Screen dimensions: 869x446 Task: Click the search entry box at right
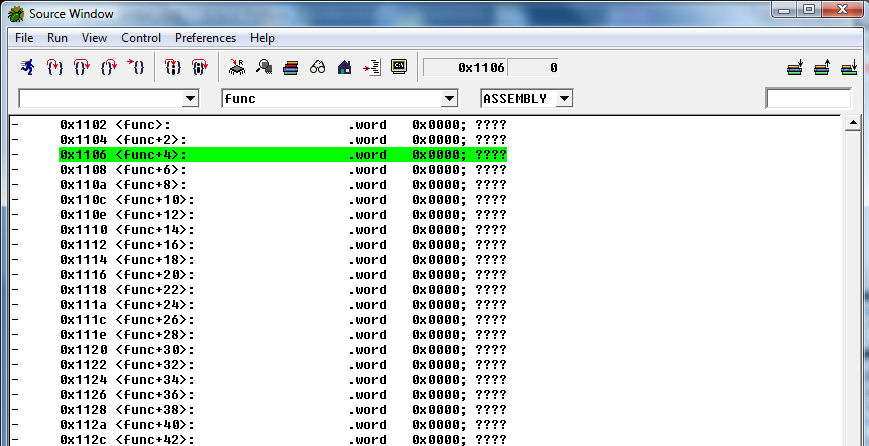(x=808, y=99)
